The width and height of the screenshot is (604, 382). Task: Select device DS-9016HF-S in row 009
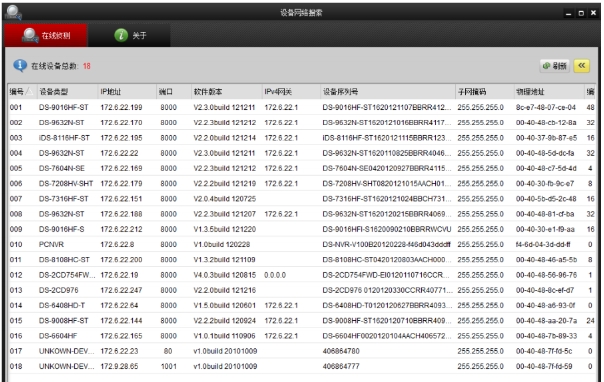pyautogui.click(x=61, y=229)
